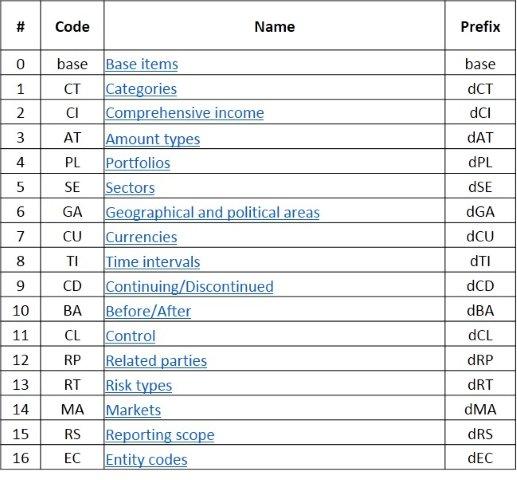Open the Amount types link
This screenshot has width=517, height=480.
[153, 139]
